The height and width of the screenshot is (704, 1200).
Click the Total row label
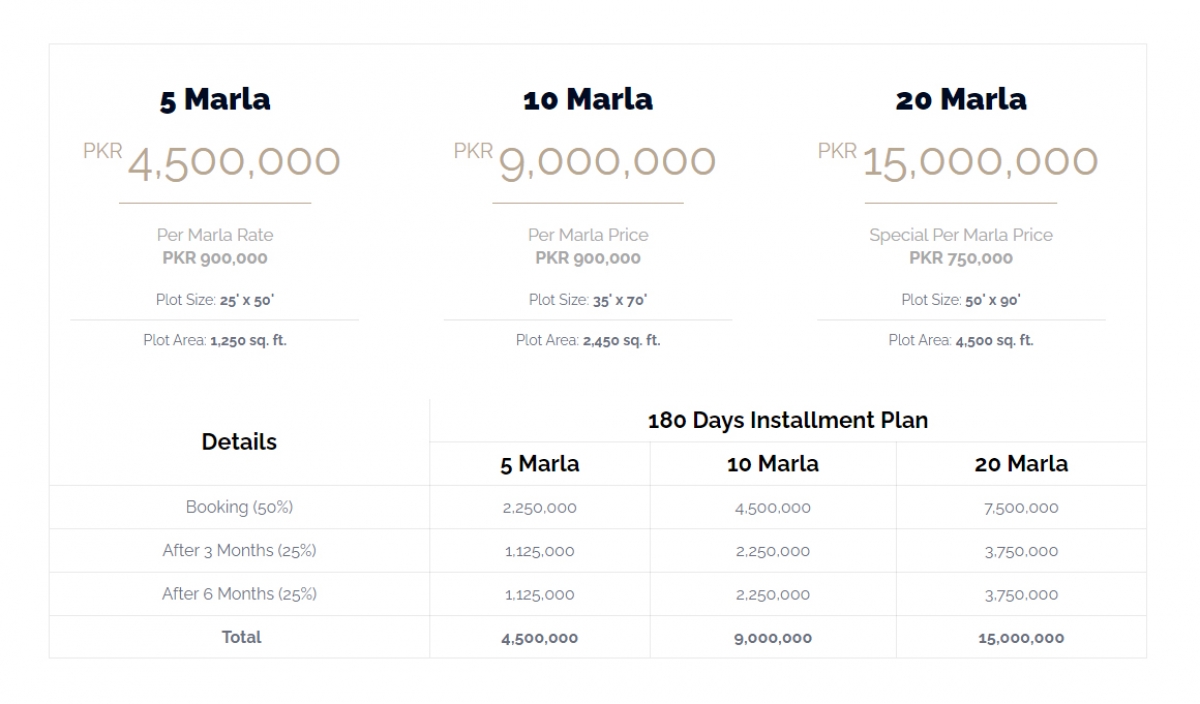pyautogui.click(x=241, y=637)
